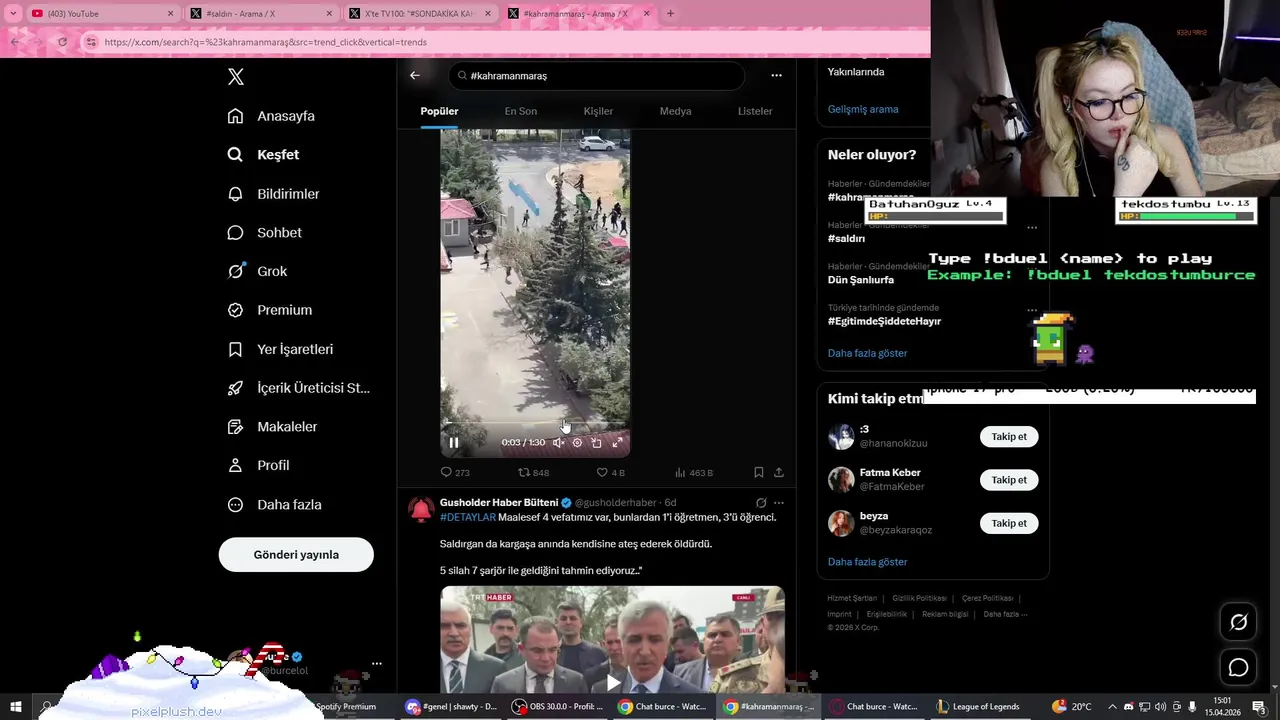Follow Fatma Keber account
Viewport: 1280px width, 720px height.
click(1009, 480)
